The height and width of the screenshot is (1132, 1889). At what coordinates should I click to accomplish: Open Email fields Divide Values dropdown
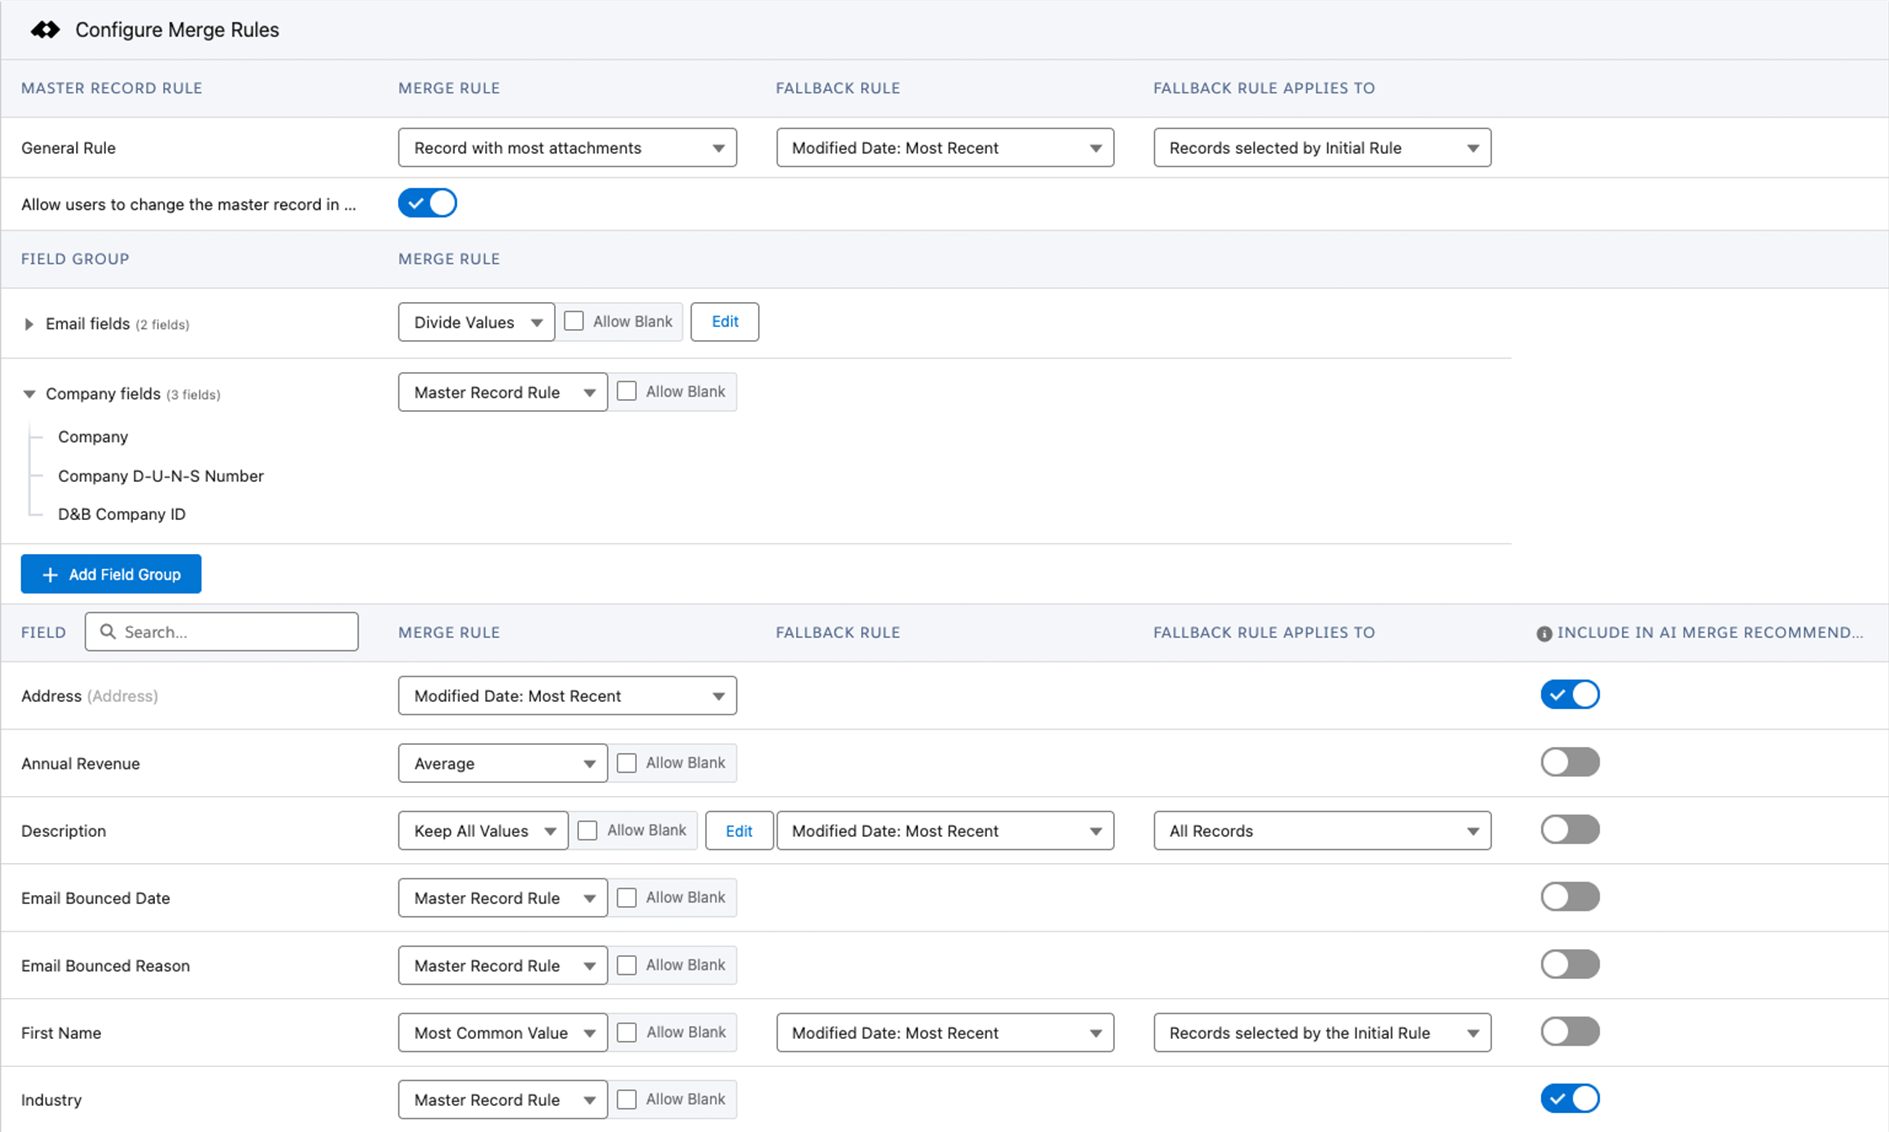pyautogui.click(x=476, y=322)
